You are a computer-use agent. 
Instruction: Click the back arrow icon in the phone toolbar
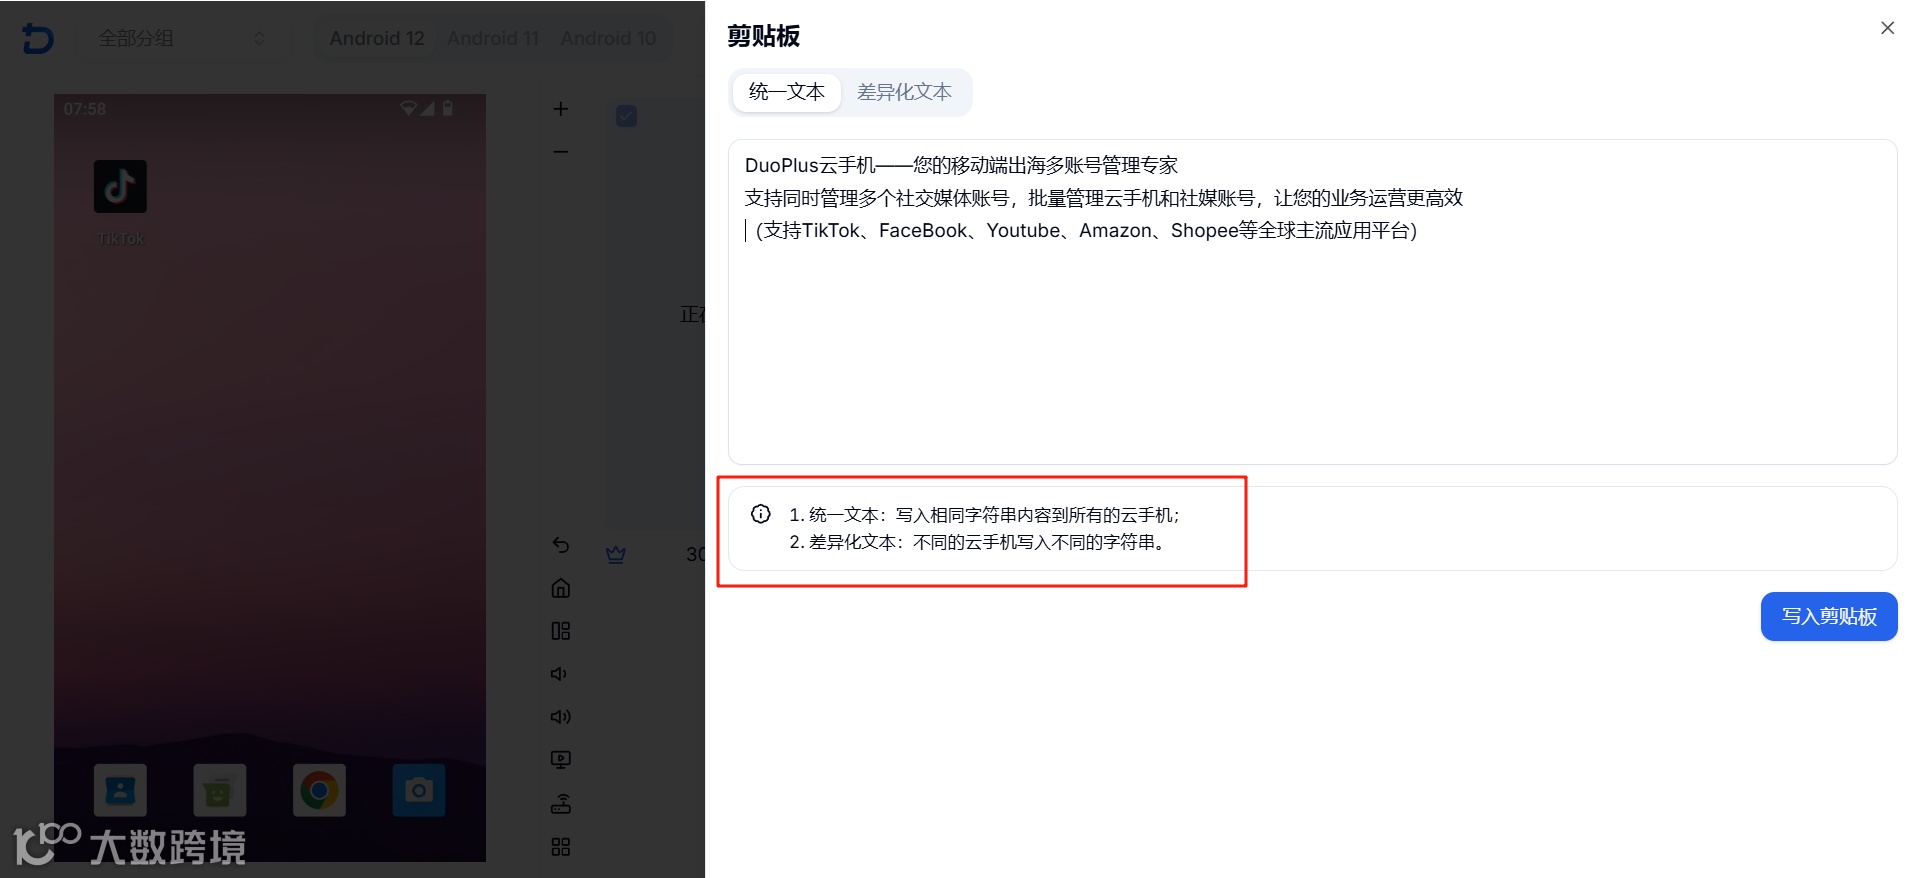click(x=561, y=545)
